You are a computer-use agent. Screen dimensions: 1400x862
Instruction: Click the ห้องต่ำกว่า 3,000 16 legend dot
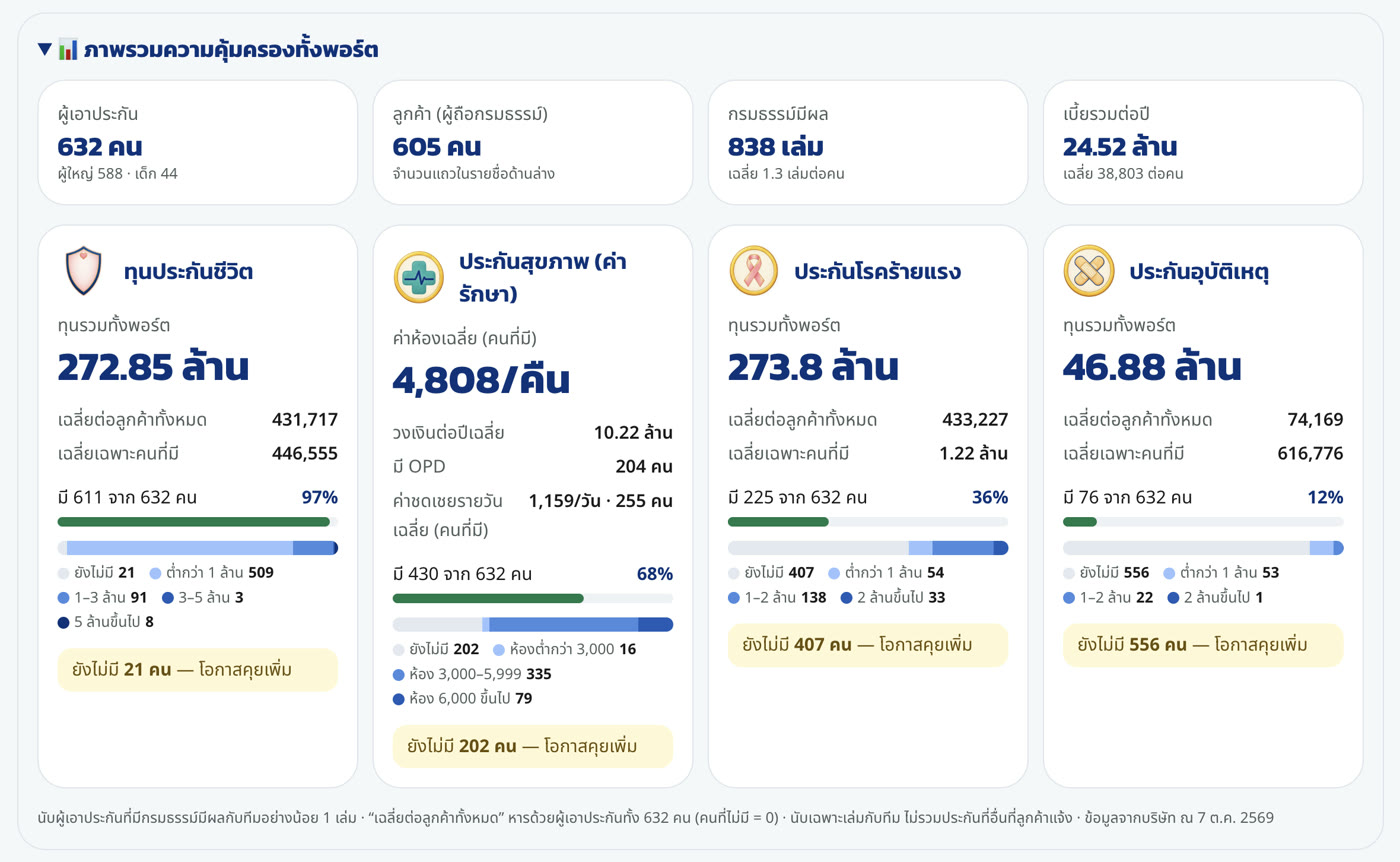pos(498,649)
